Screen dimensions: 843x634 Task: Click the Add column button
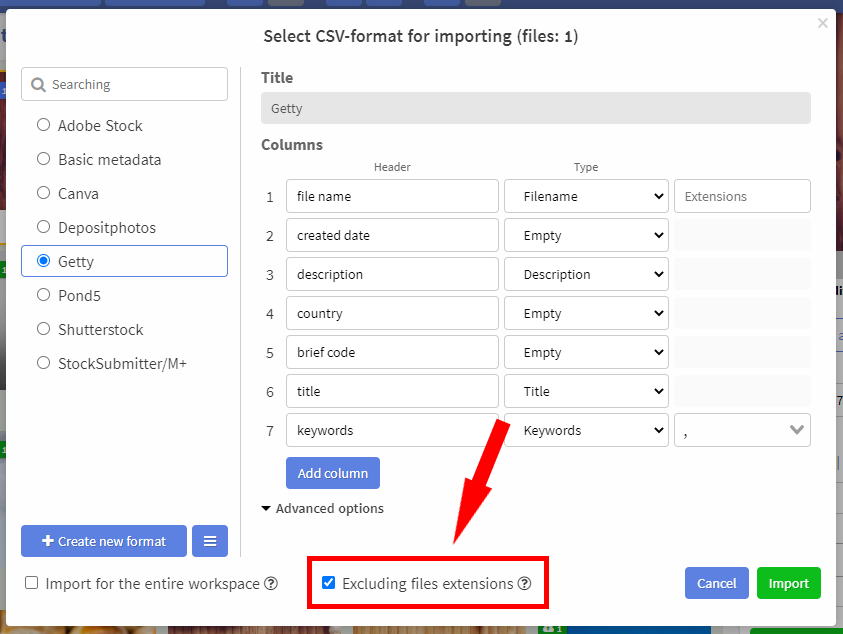click(x=333, y=473)
